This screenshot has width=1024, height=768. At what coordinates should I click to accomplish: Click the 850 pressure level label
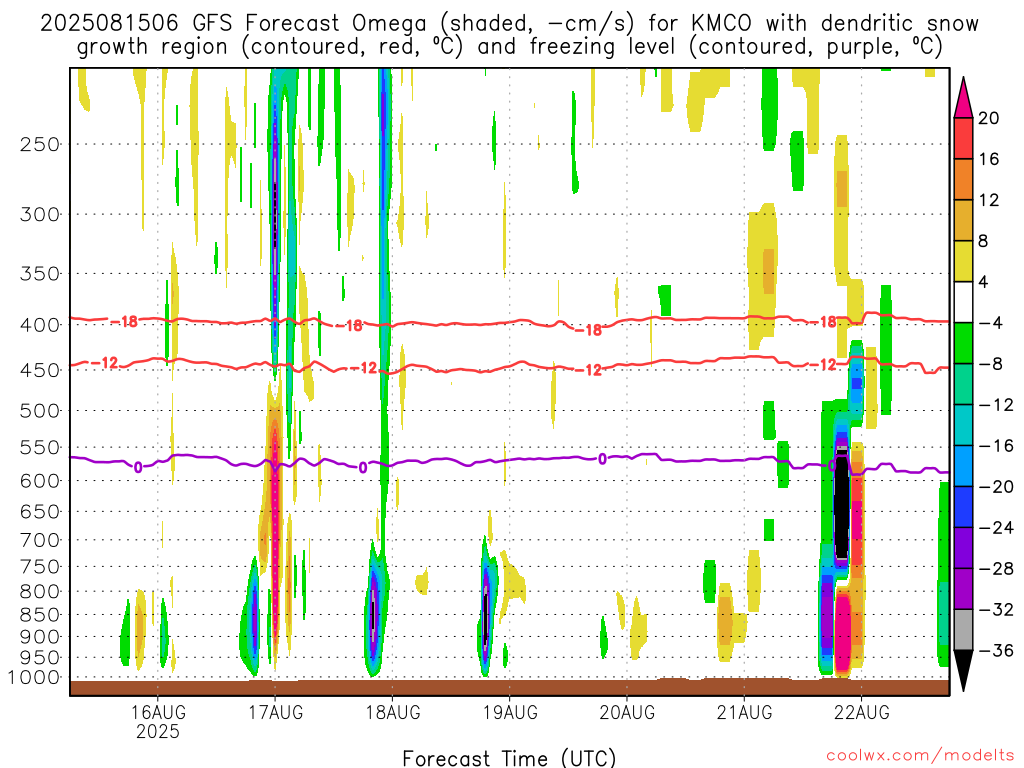click(x=40, y=615)
